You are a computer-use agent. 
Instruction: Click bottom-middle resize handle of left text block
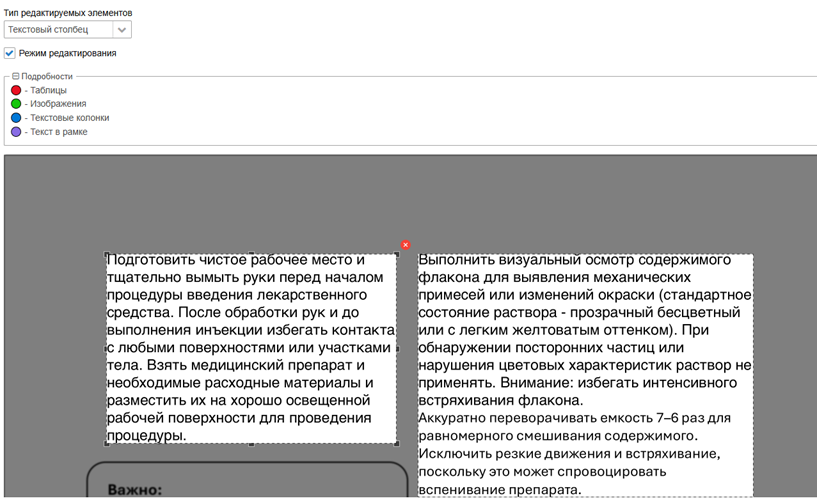(252, 445)
